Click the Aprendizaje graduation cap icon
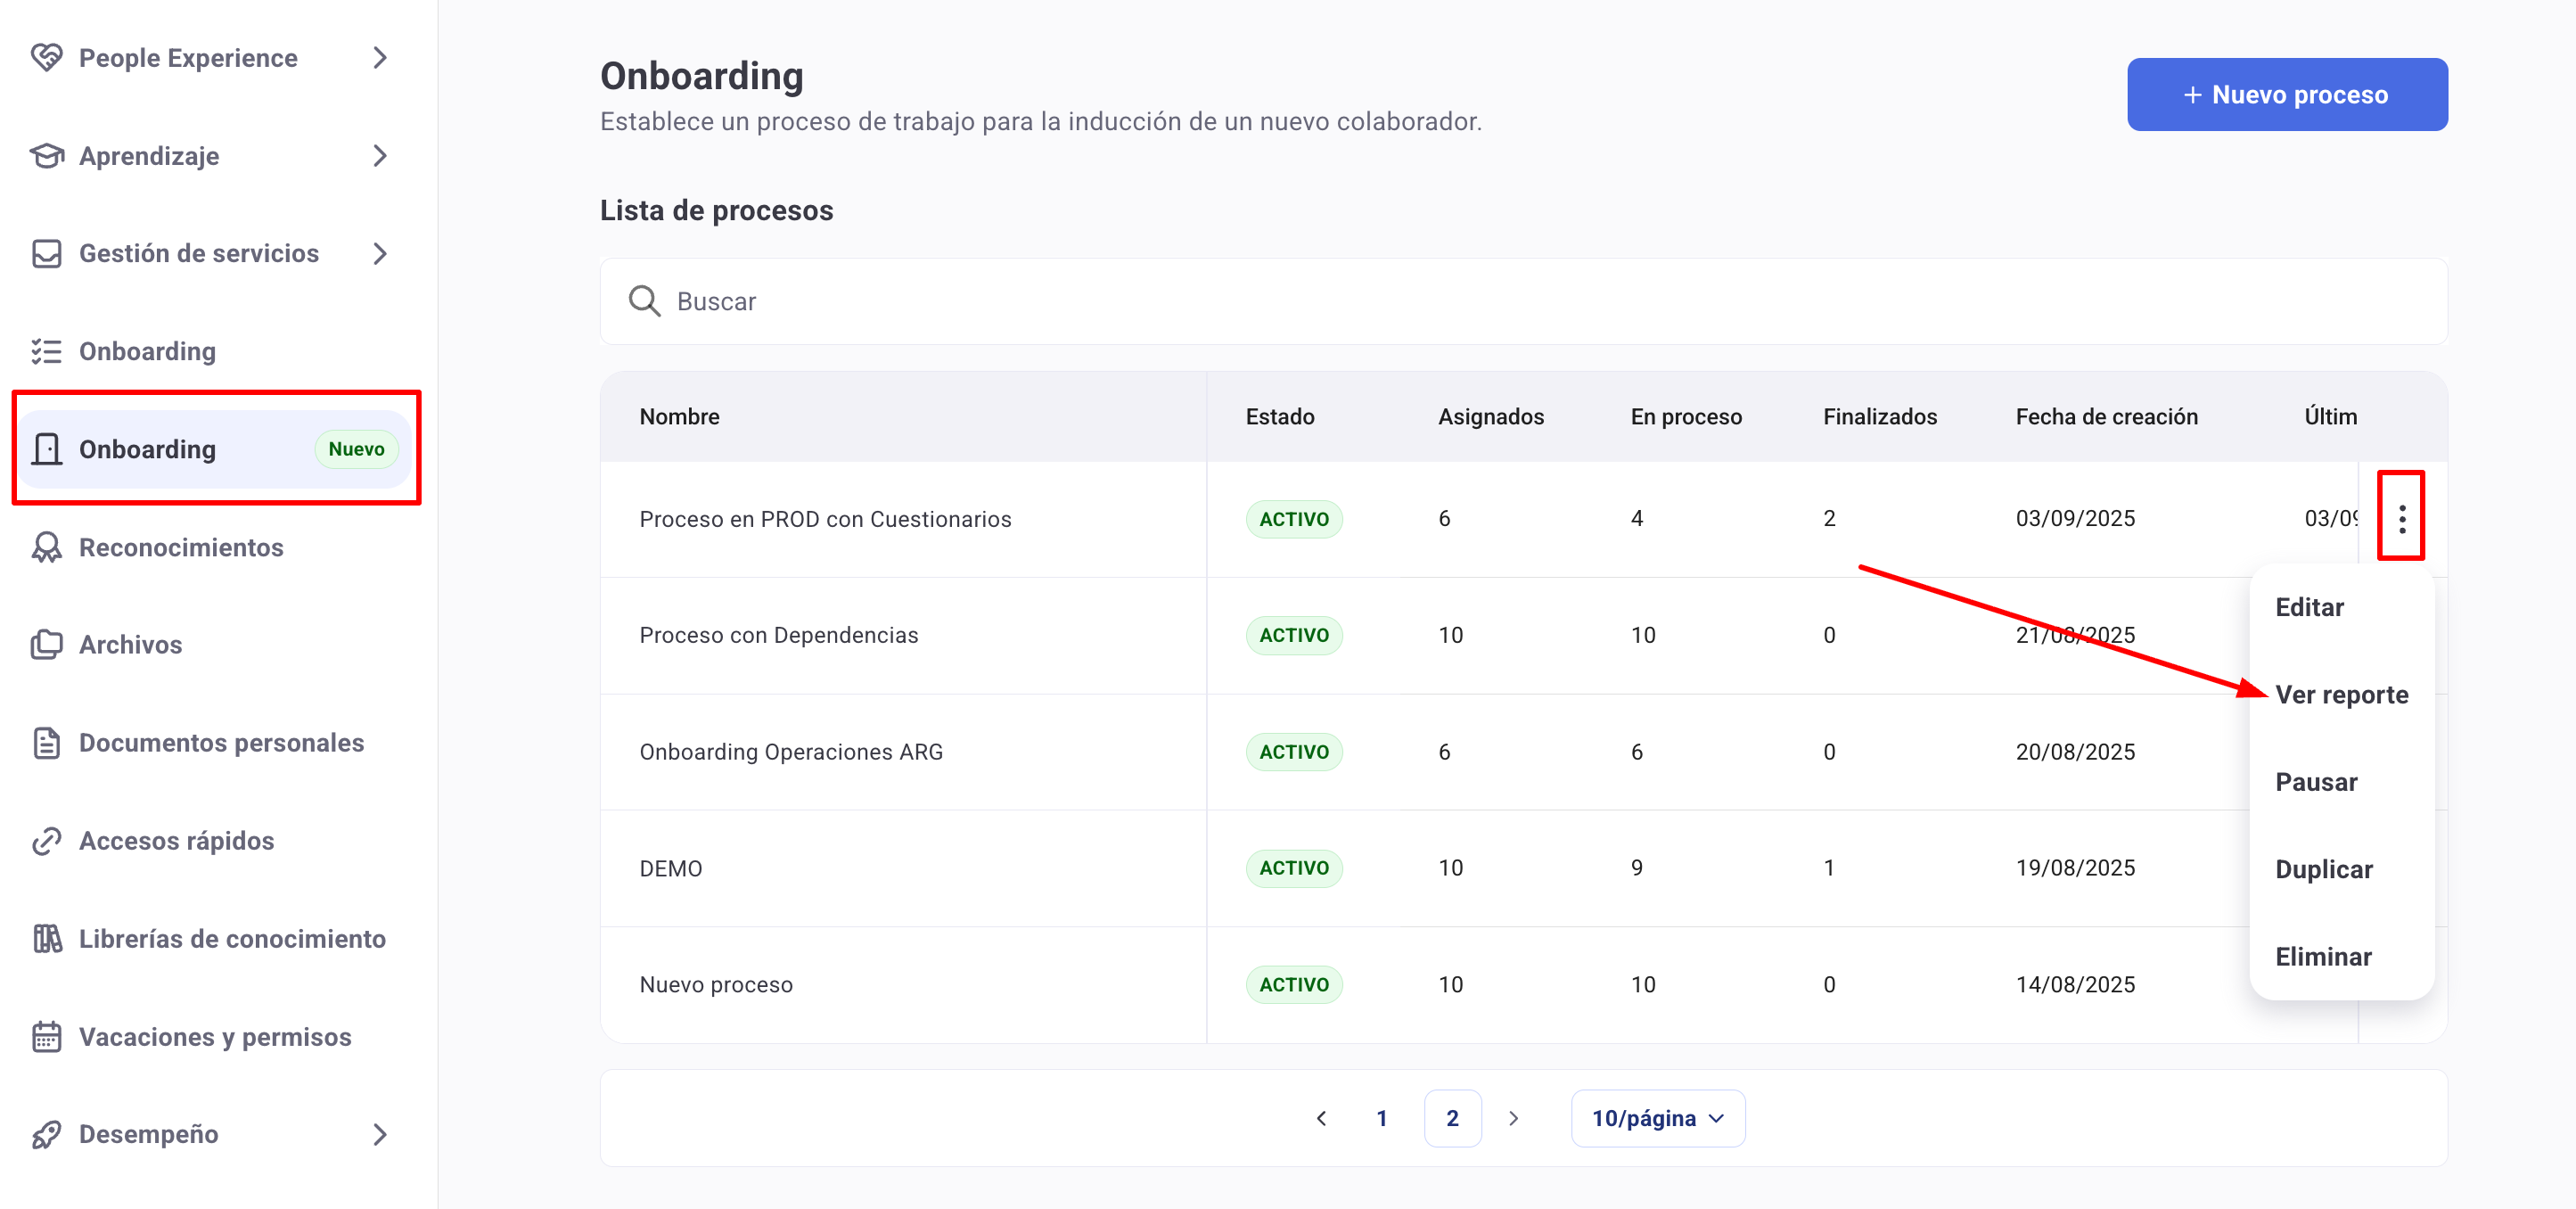Viewport: 2576px width, 1209px height. [x=46, y=156]
